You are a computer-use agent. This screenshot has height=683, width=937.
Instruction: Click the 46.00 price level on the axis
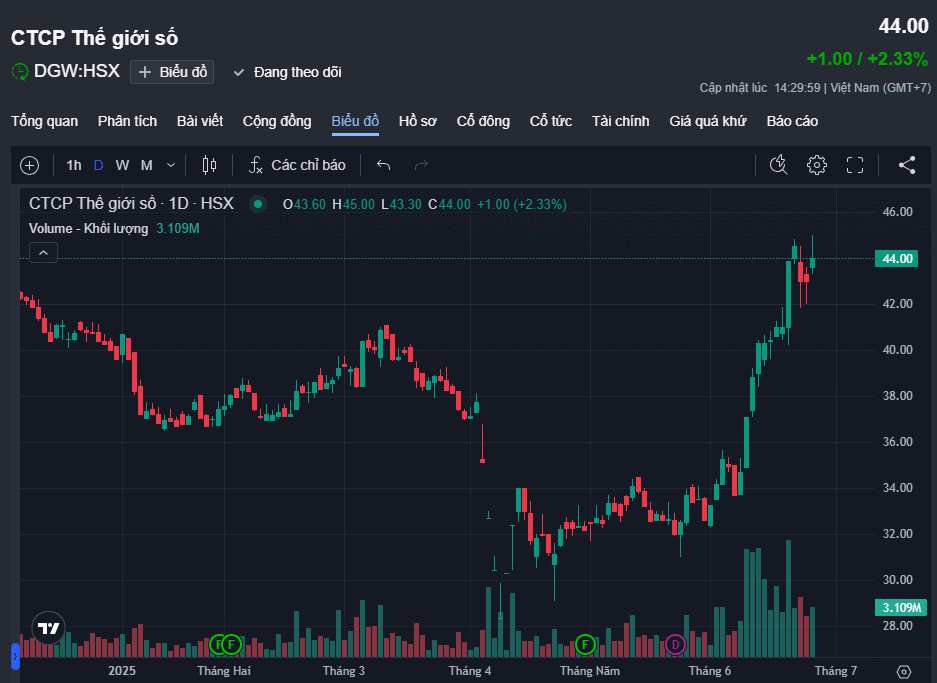(898, 212)
